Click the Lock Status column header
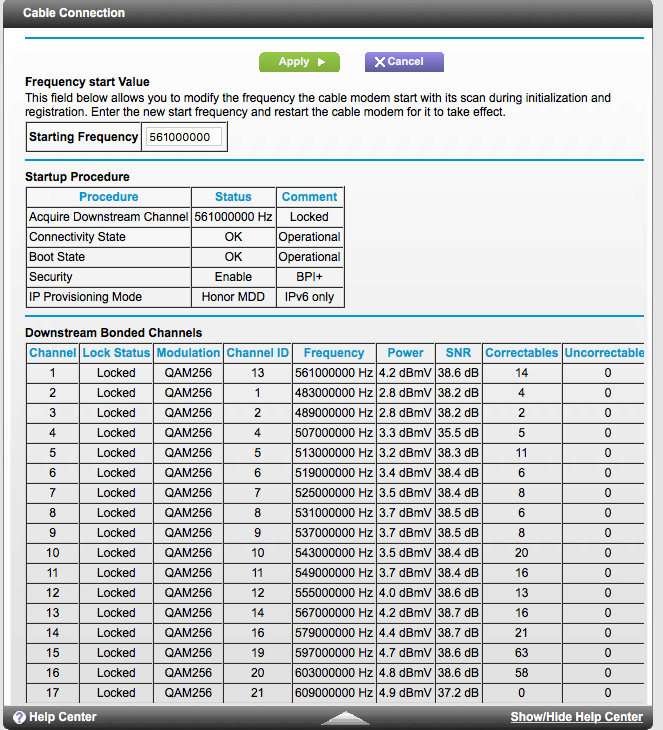Viewport: 663px width, 730px height. pos(116,353)
